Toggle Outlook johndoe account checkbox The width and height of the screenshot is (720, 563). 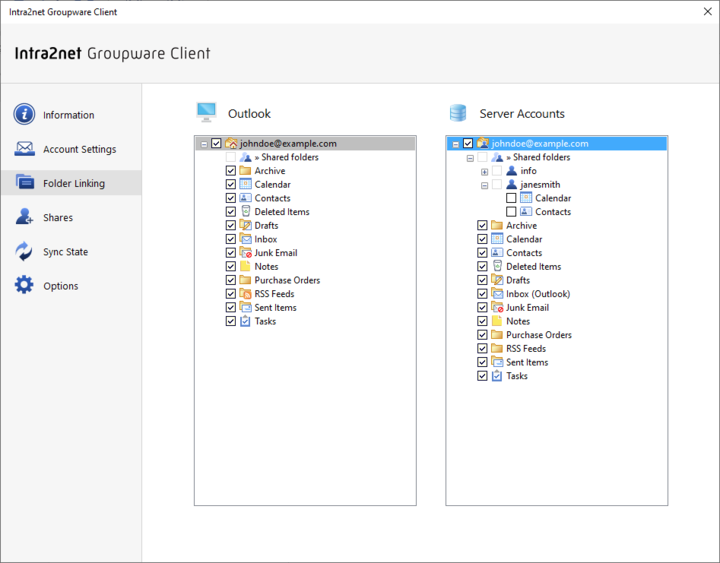tap(216, 143)
